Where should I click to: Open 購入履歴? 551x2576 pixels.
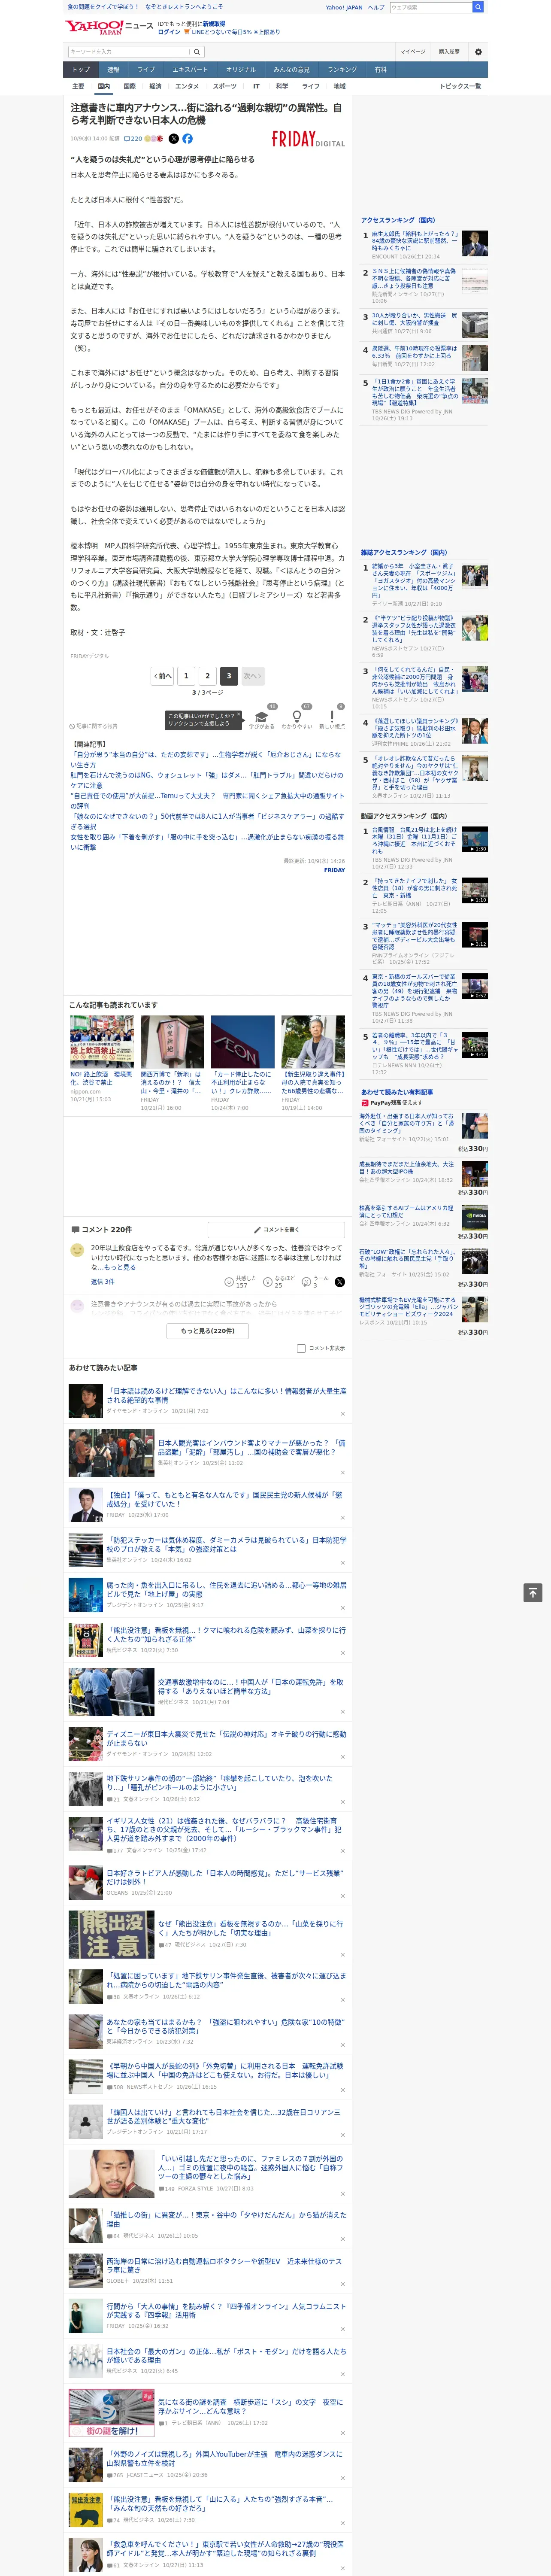point(449,52)
